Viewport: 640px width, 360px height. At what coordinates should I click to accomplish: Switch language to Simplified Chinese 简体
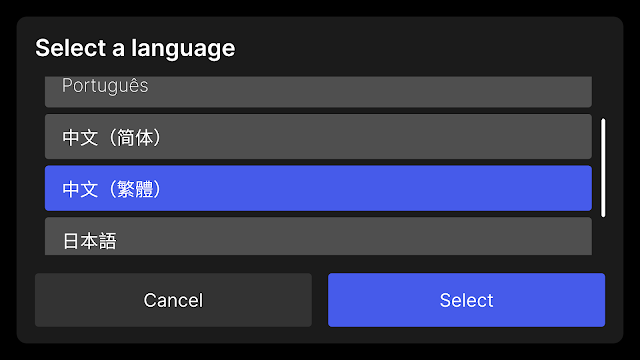(x=318, y=137)
